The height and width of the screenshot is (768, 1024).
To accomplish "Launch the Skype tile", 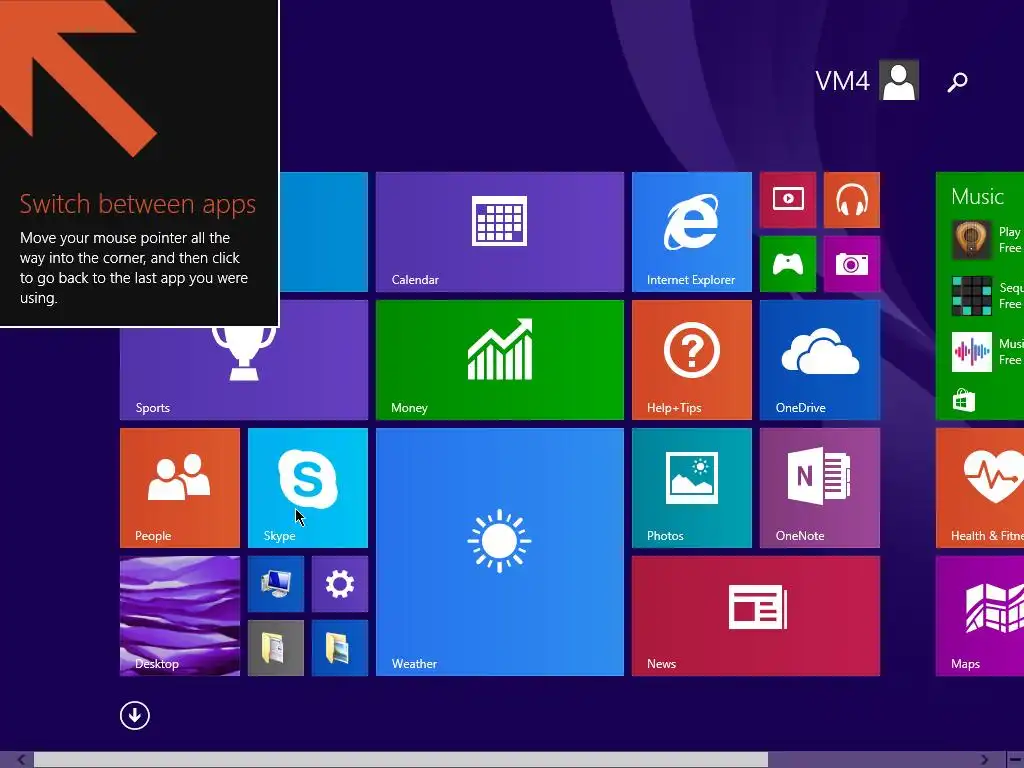I will click(x=308, y=488).
